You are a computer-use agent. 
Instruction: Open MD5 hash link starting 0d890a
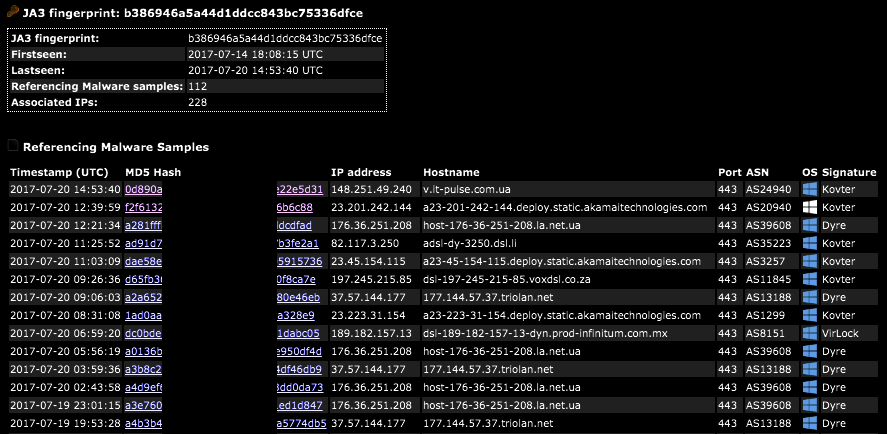[x=144, y=189]
